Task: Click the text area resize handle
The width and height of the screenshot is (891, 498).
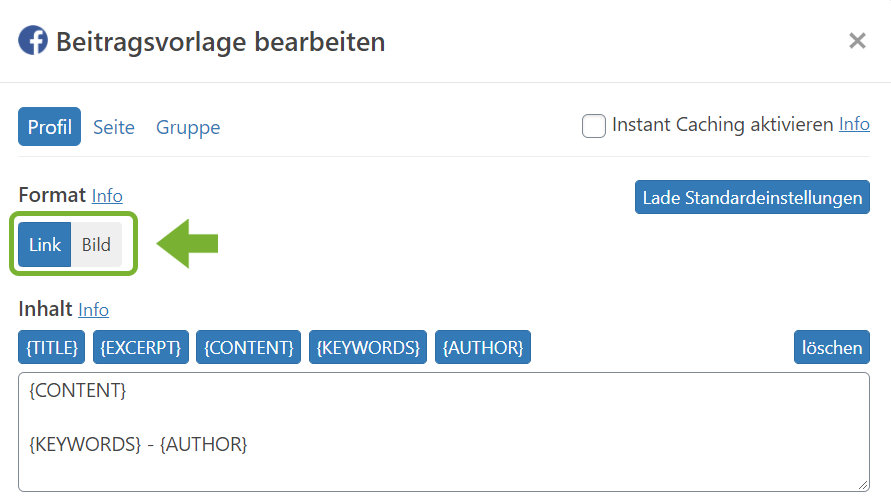Action: [x=863, y=485]
